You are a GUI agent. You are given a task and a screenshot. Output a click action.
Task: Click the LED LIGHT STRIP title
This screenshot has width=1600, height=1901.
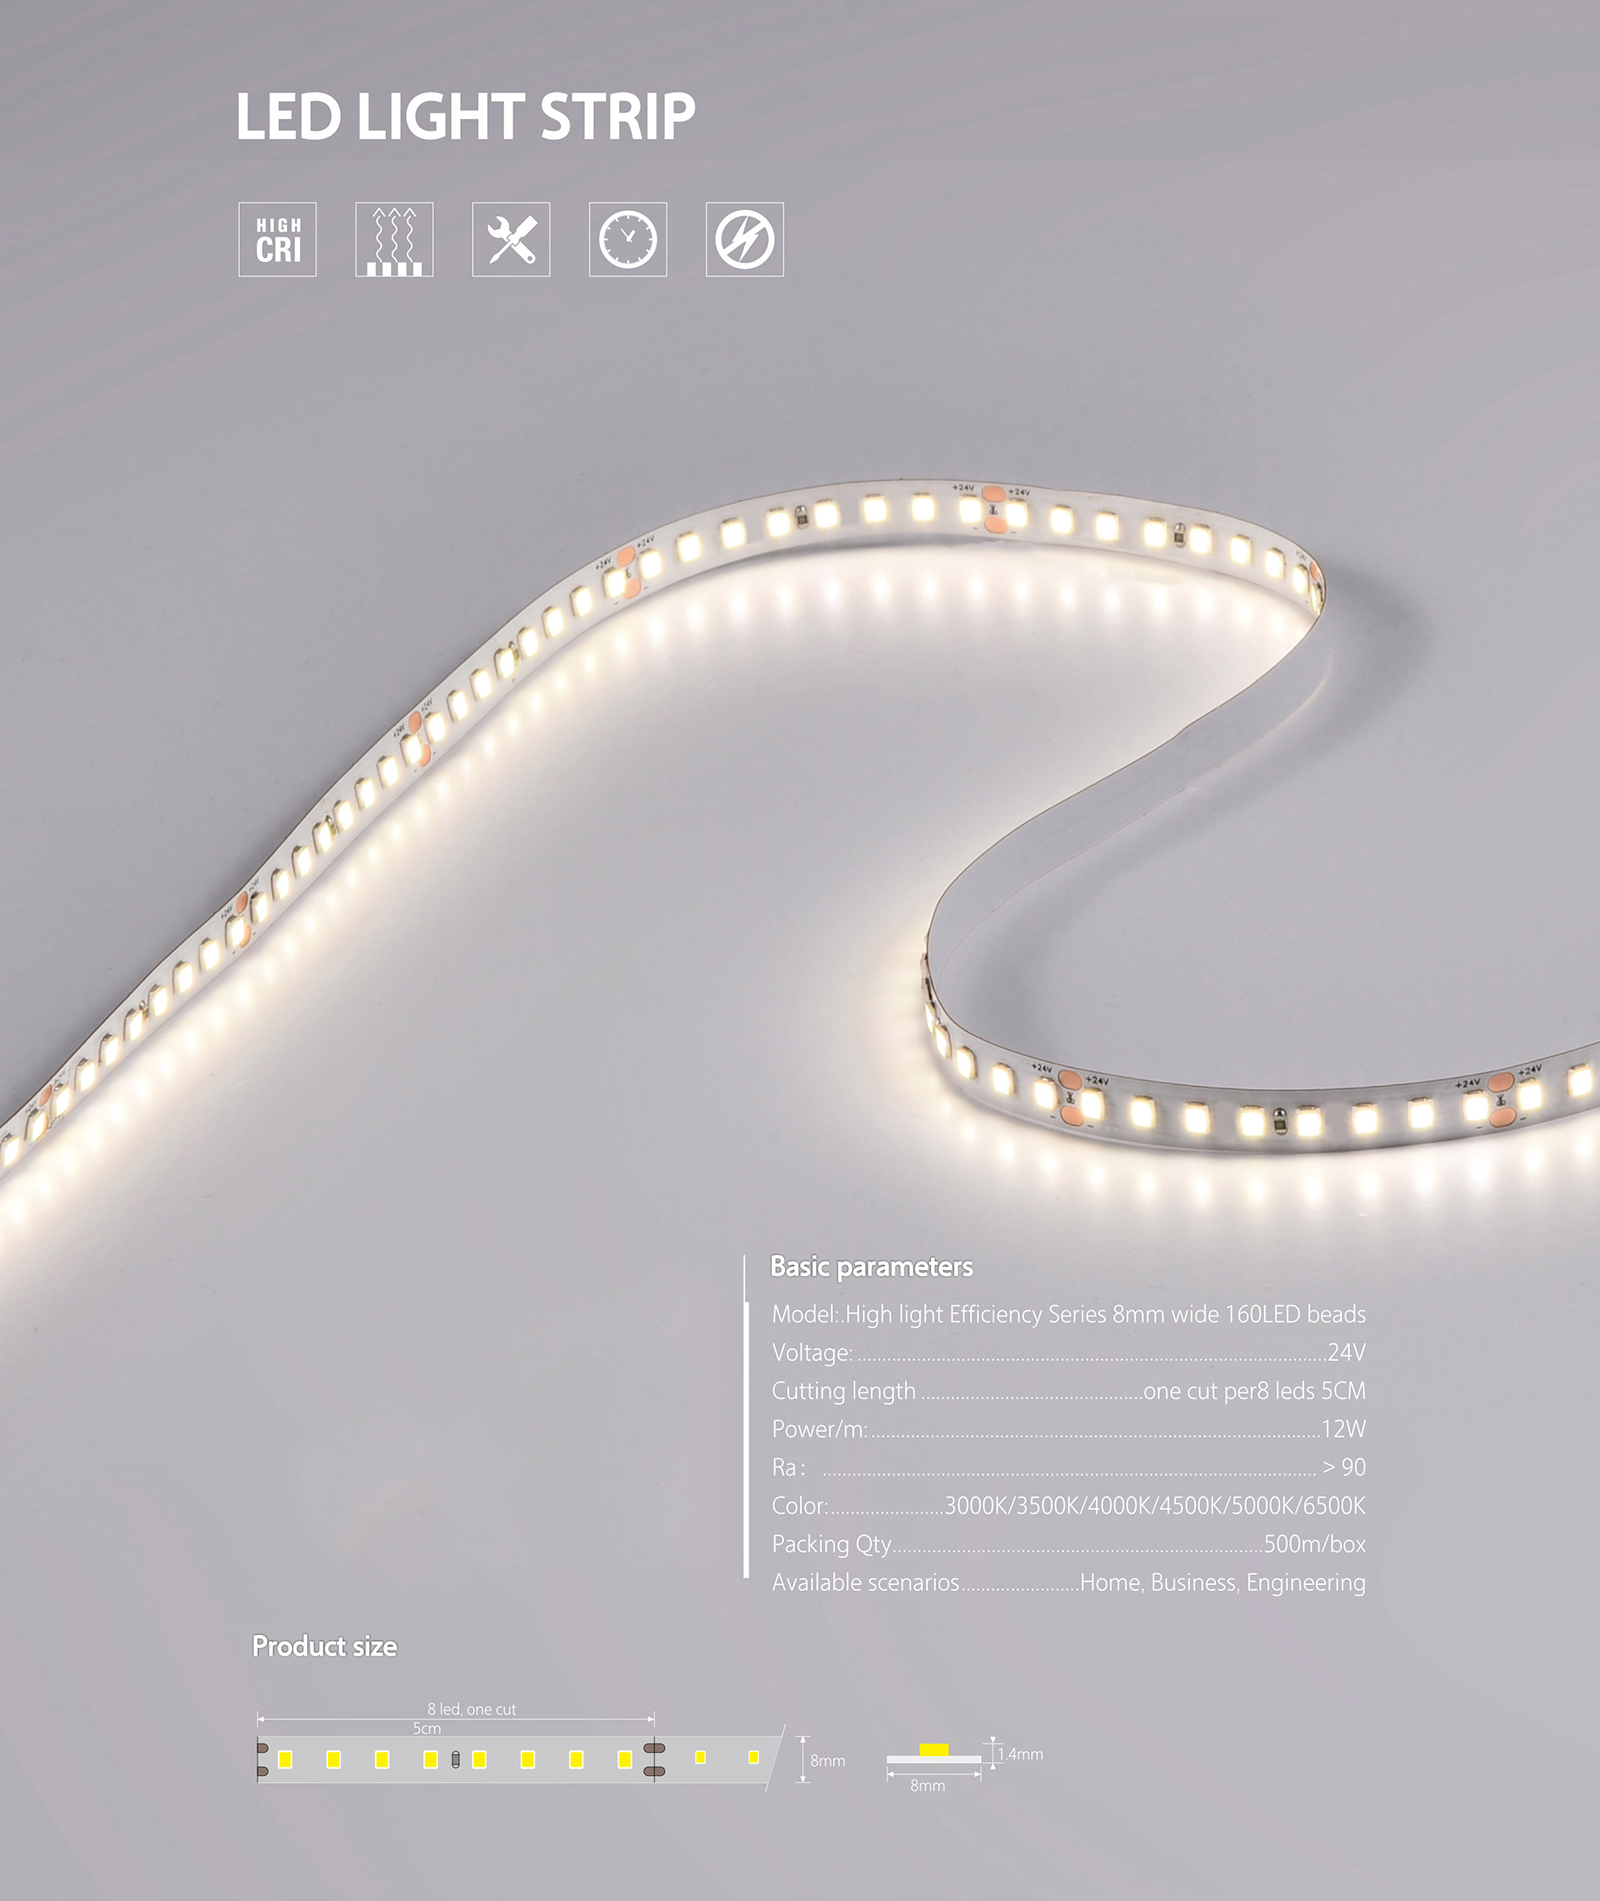pyautogui.click(x=465, y=116)
